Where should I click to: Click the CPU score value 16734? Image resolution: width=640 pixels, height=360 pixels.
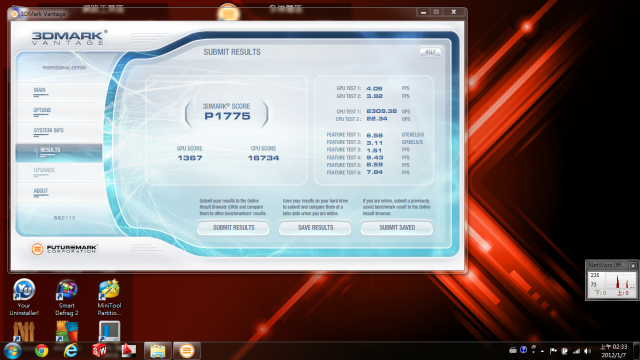click(x=263, y=158)
